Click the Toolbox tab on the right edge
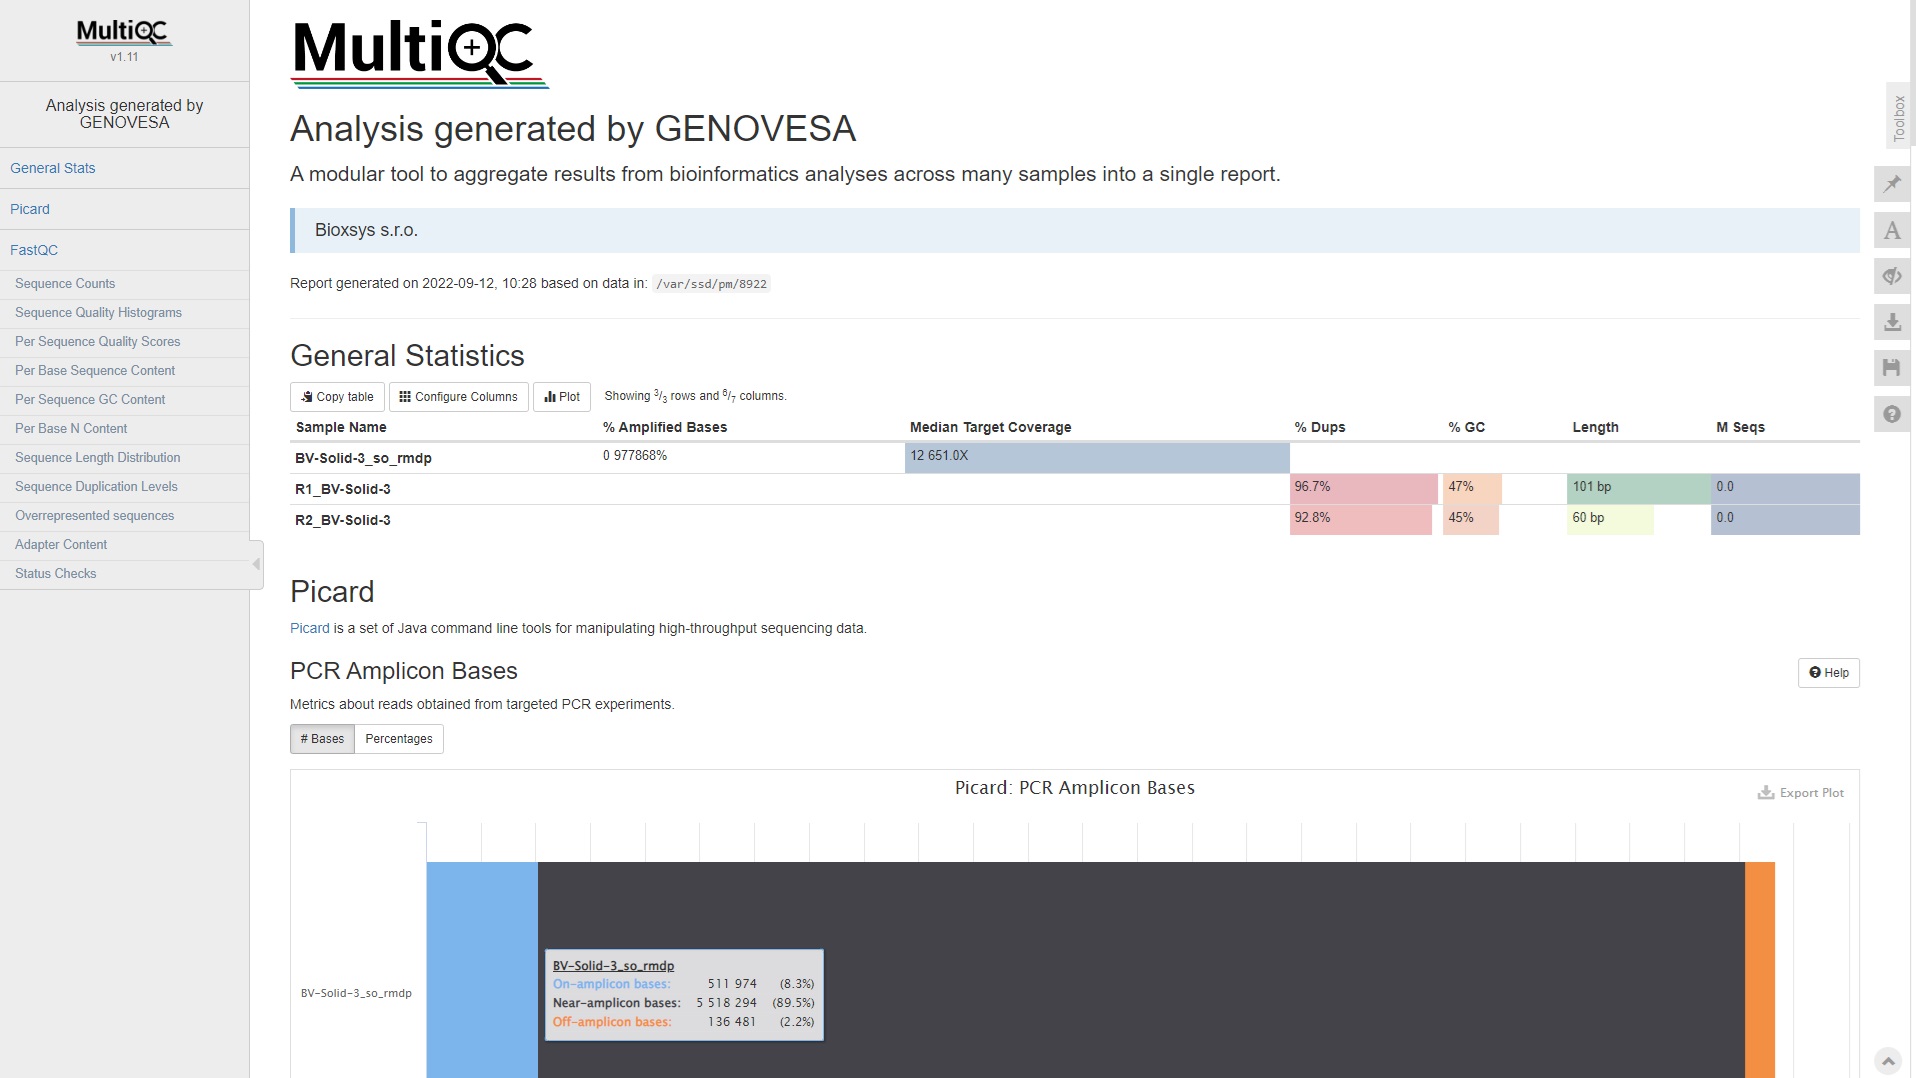1916x1078 pixels. (1899, 116)
